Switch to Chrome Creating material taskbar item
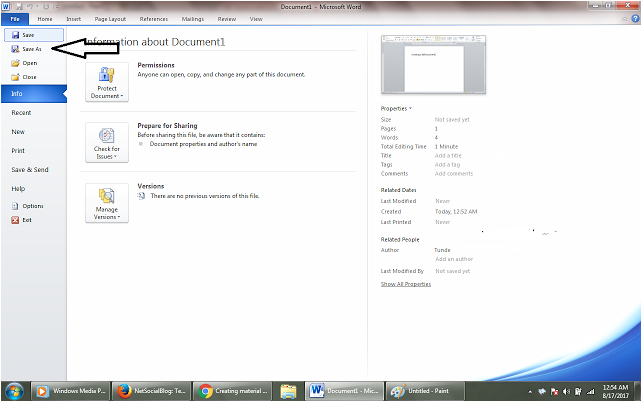 tap(232, 391)
